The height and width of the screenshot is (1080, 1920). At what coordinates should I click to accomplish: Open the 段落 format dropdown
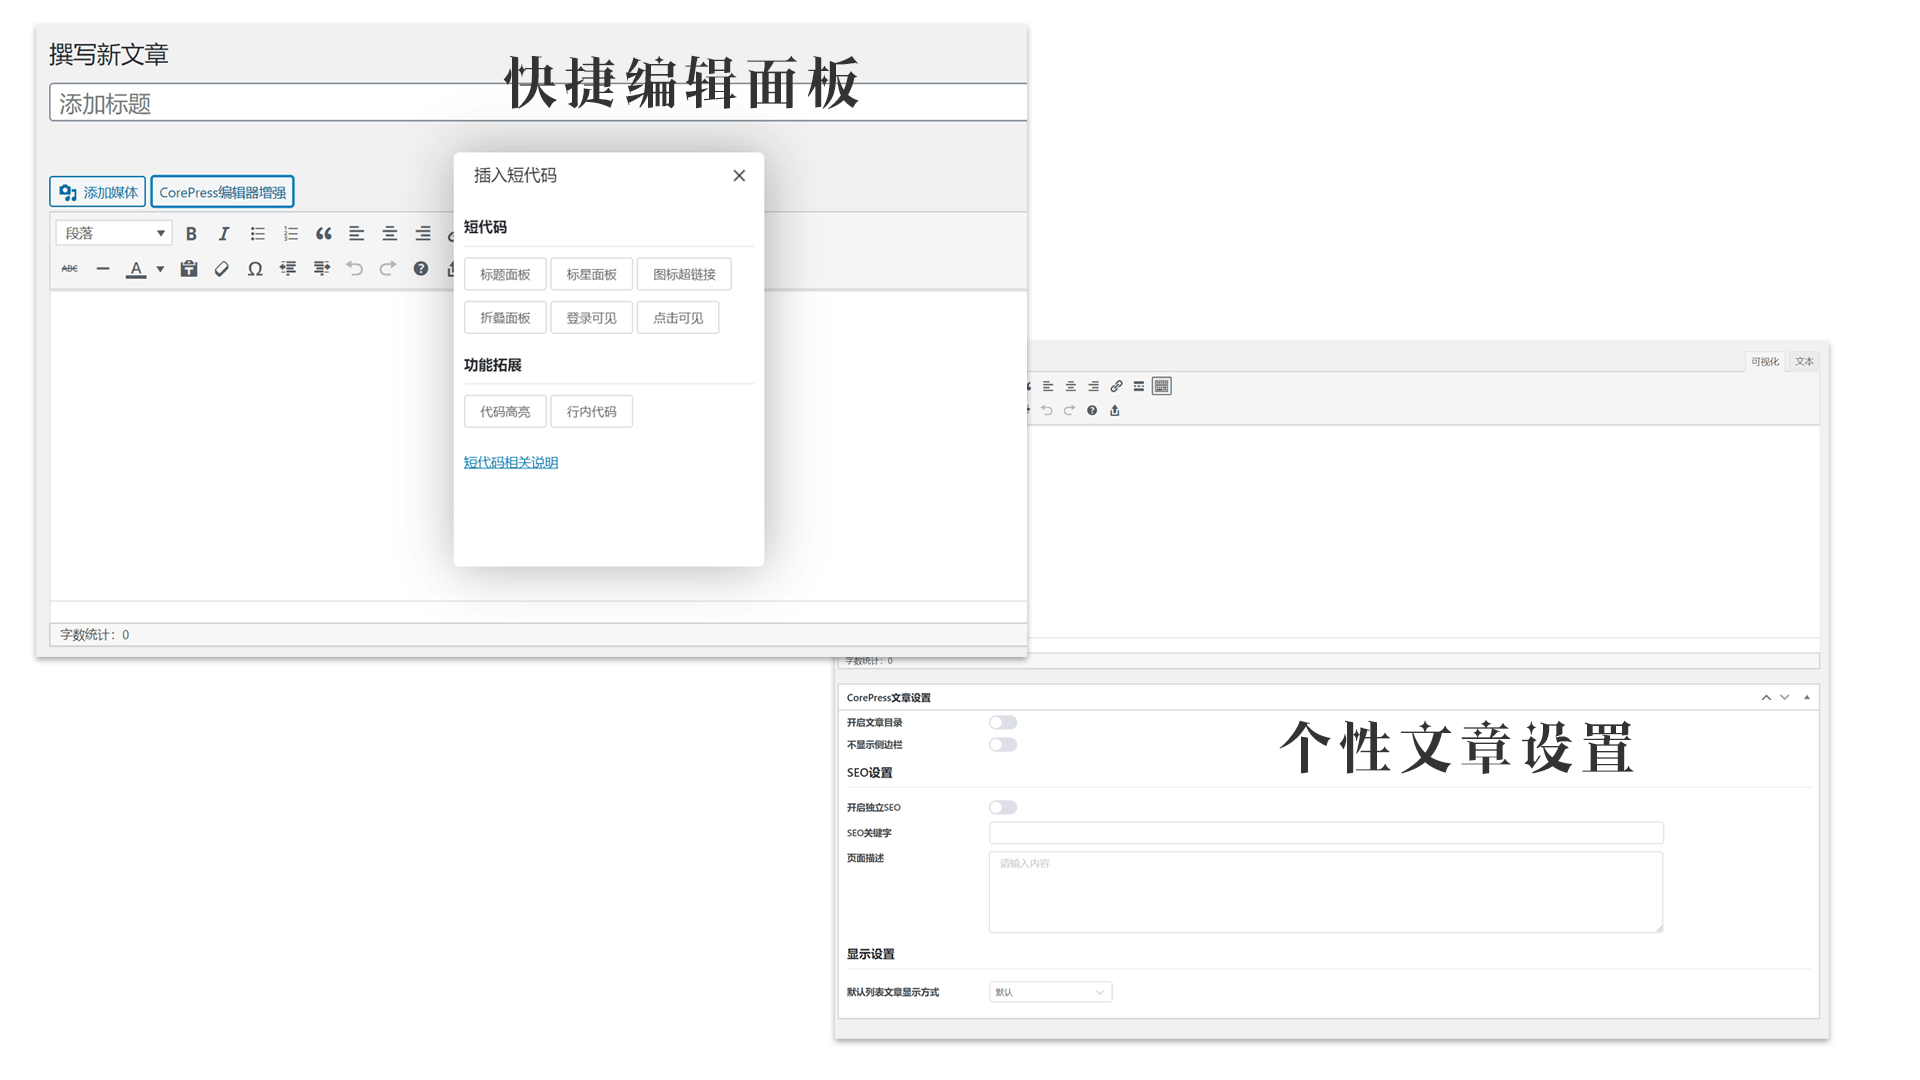(114, 233)
